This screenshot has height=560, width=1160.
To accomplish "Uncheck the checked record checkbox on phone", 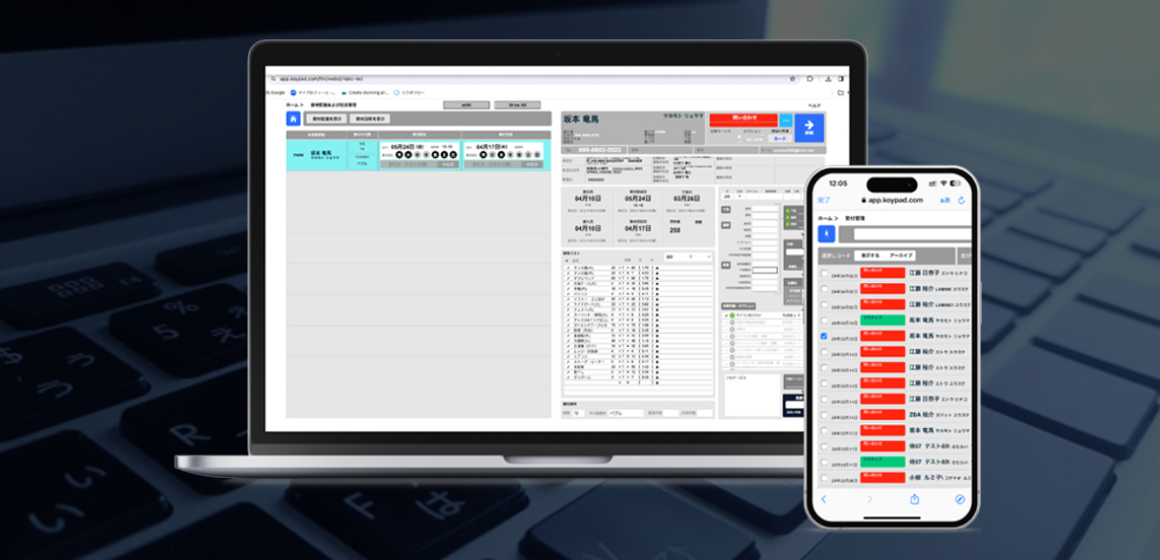I will tap(823, 336).
